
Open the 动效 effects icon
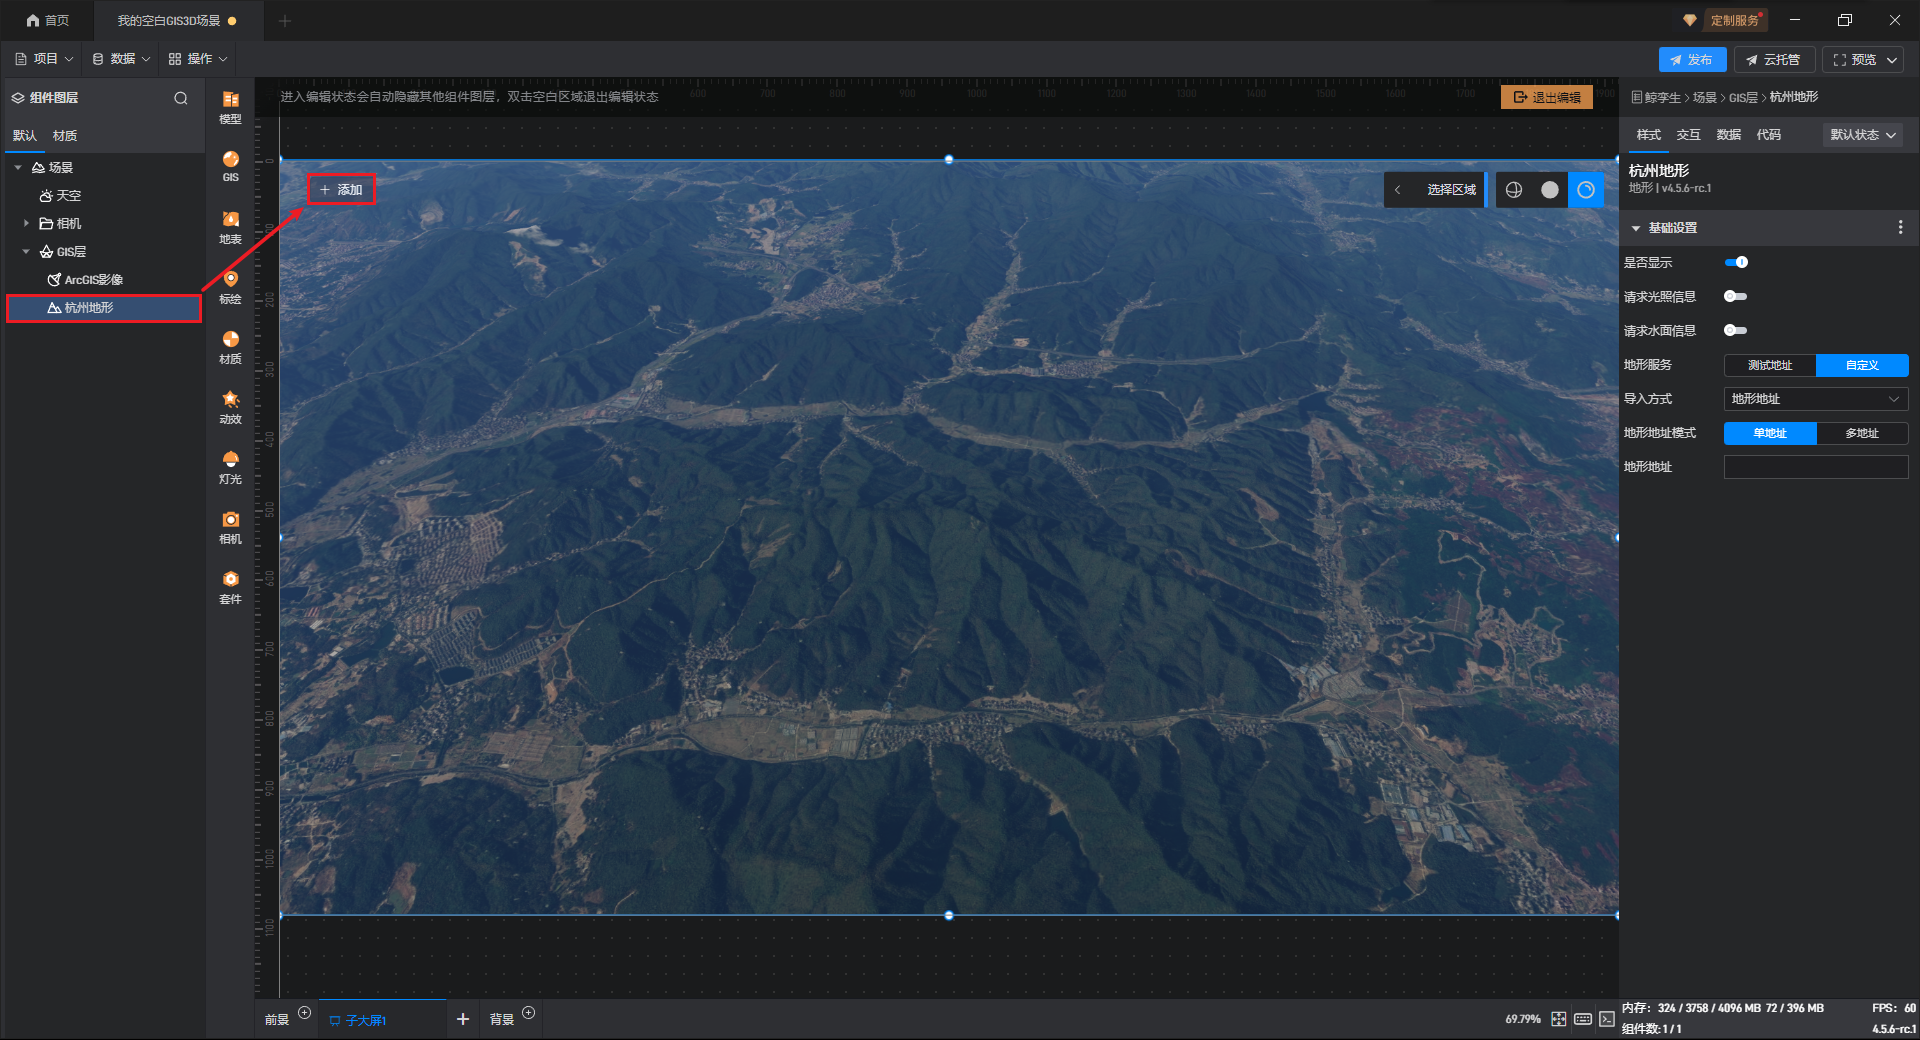pyautogui.click(x=230, y=406)
